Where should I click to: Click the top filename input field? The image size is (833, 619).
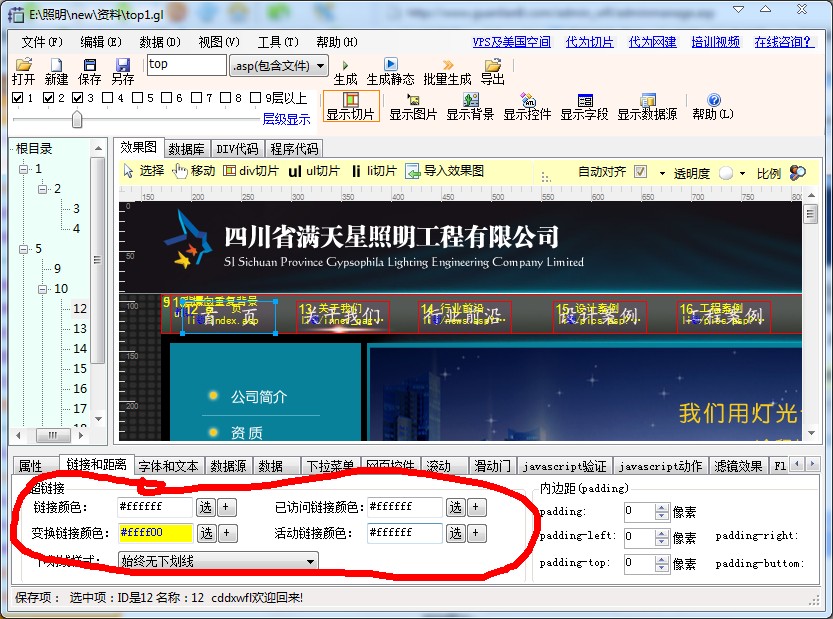[x=186, y=65]
